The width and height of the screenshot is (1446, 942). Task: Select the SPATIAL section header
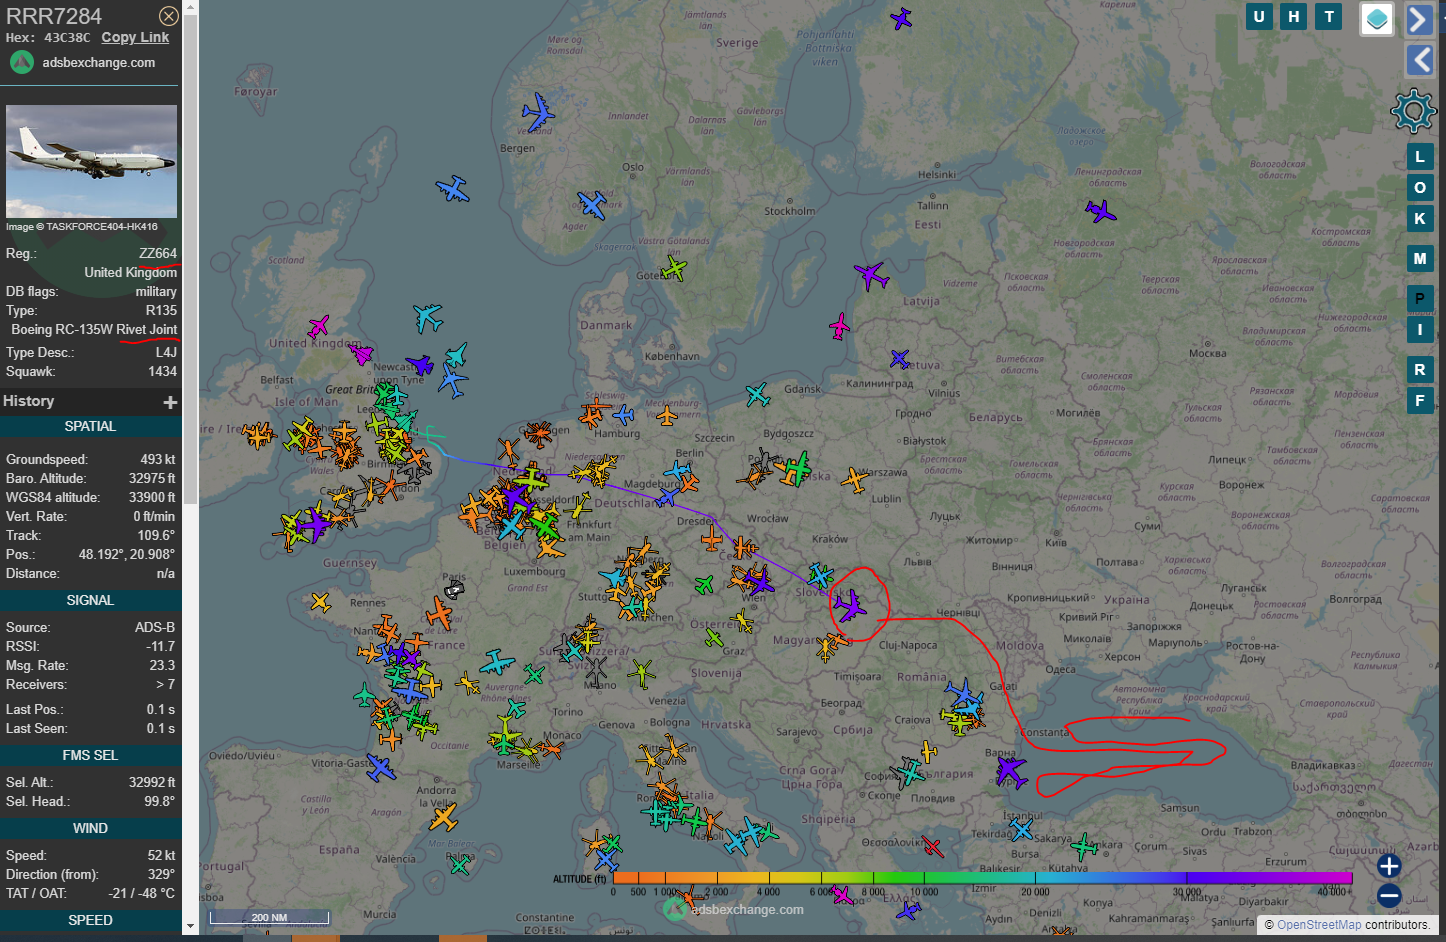point(90,426)
